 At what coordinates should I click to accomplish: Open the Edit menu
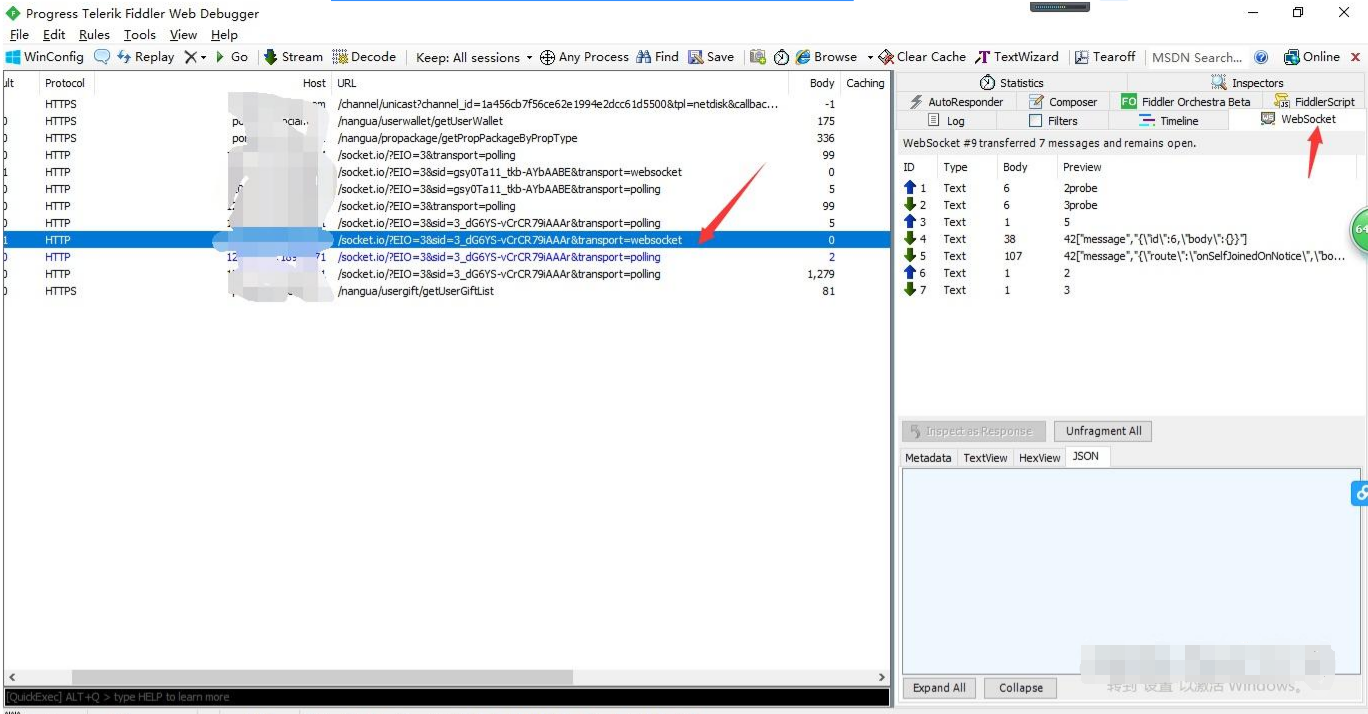pyautogui.click(x=54, y=35)
